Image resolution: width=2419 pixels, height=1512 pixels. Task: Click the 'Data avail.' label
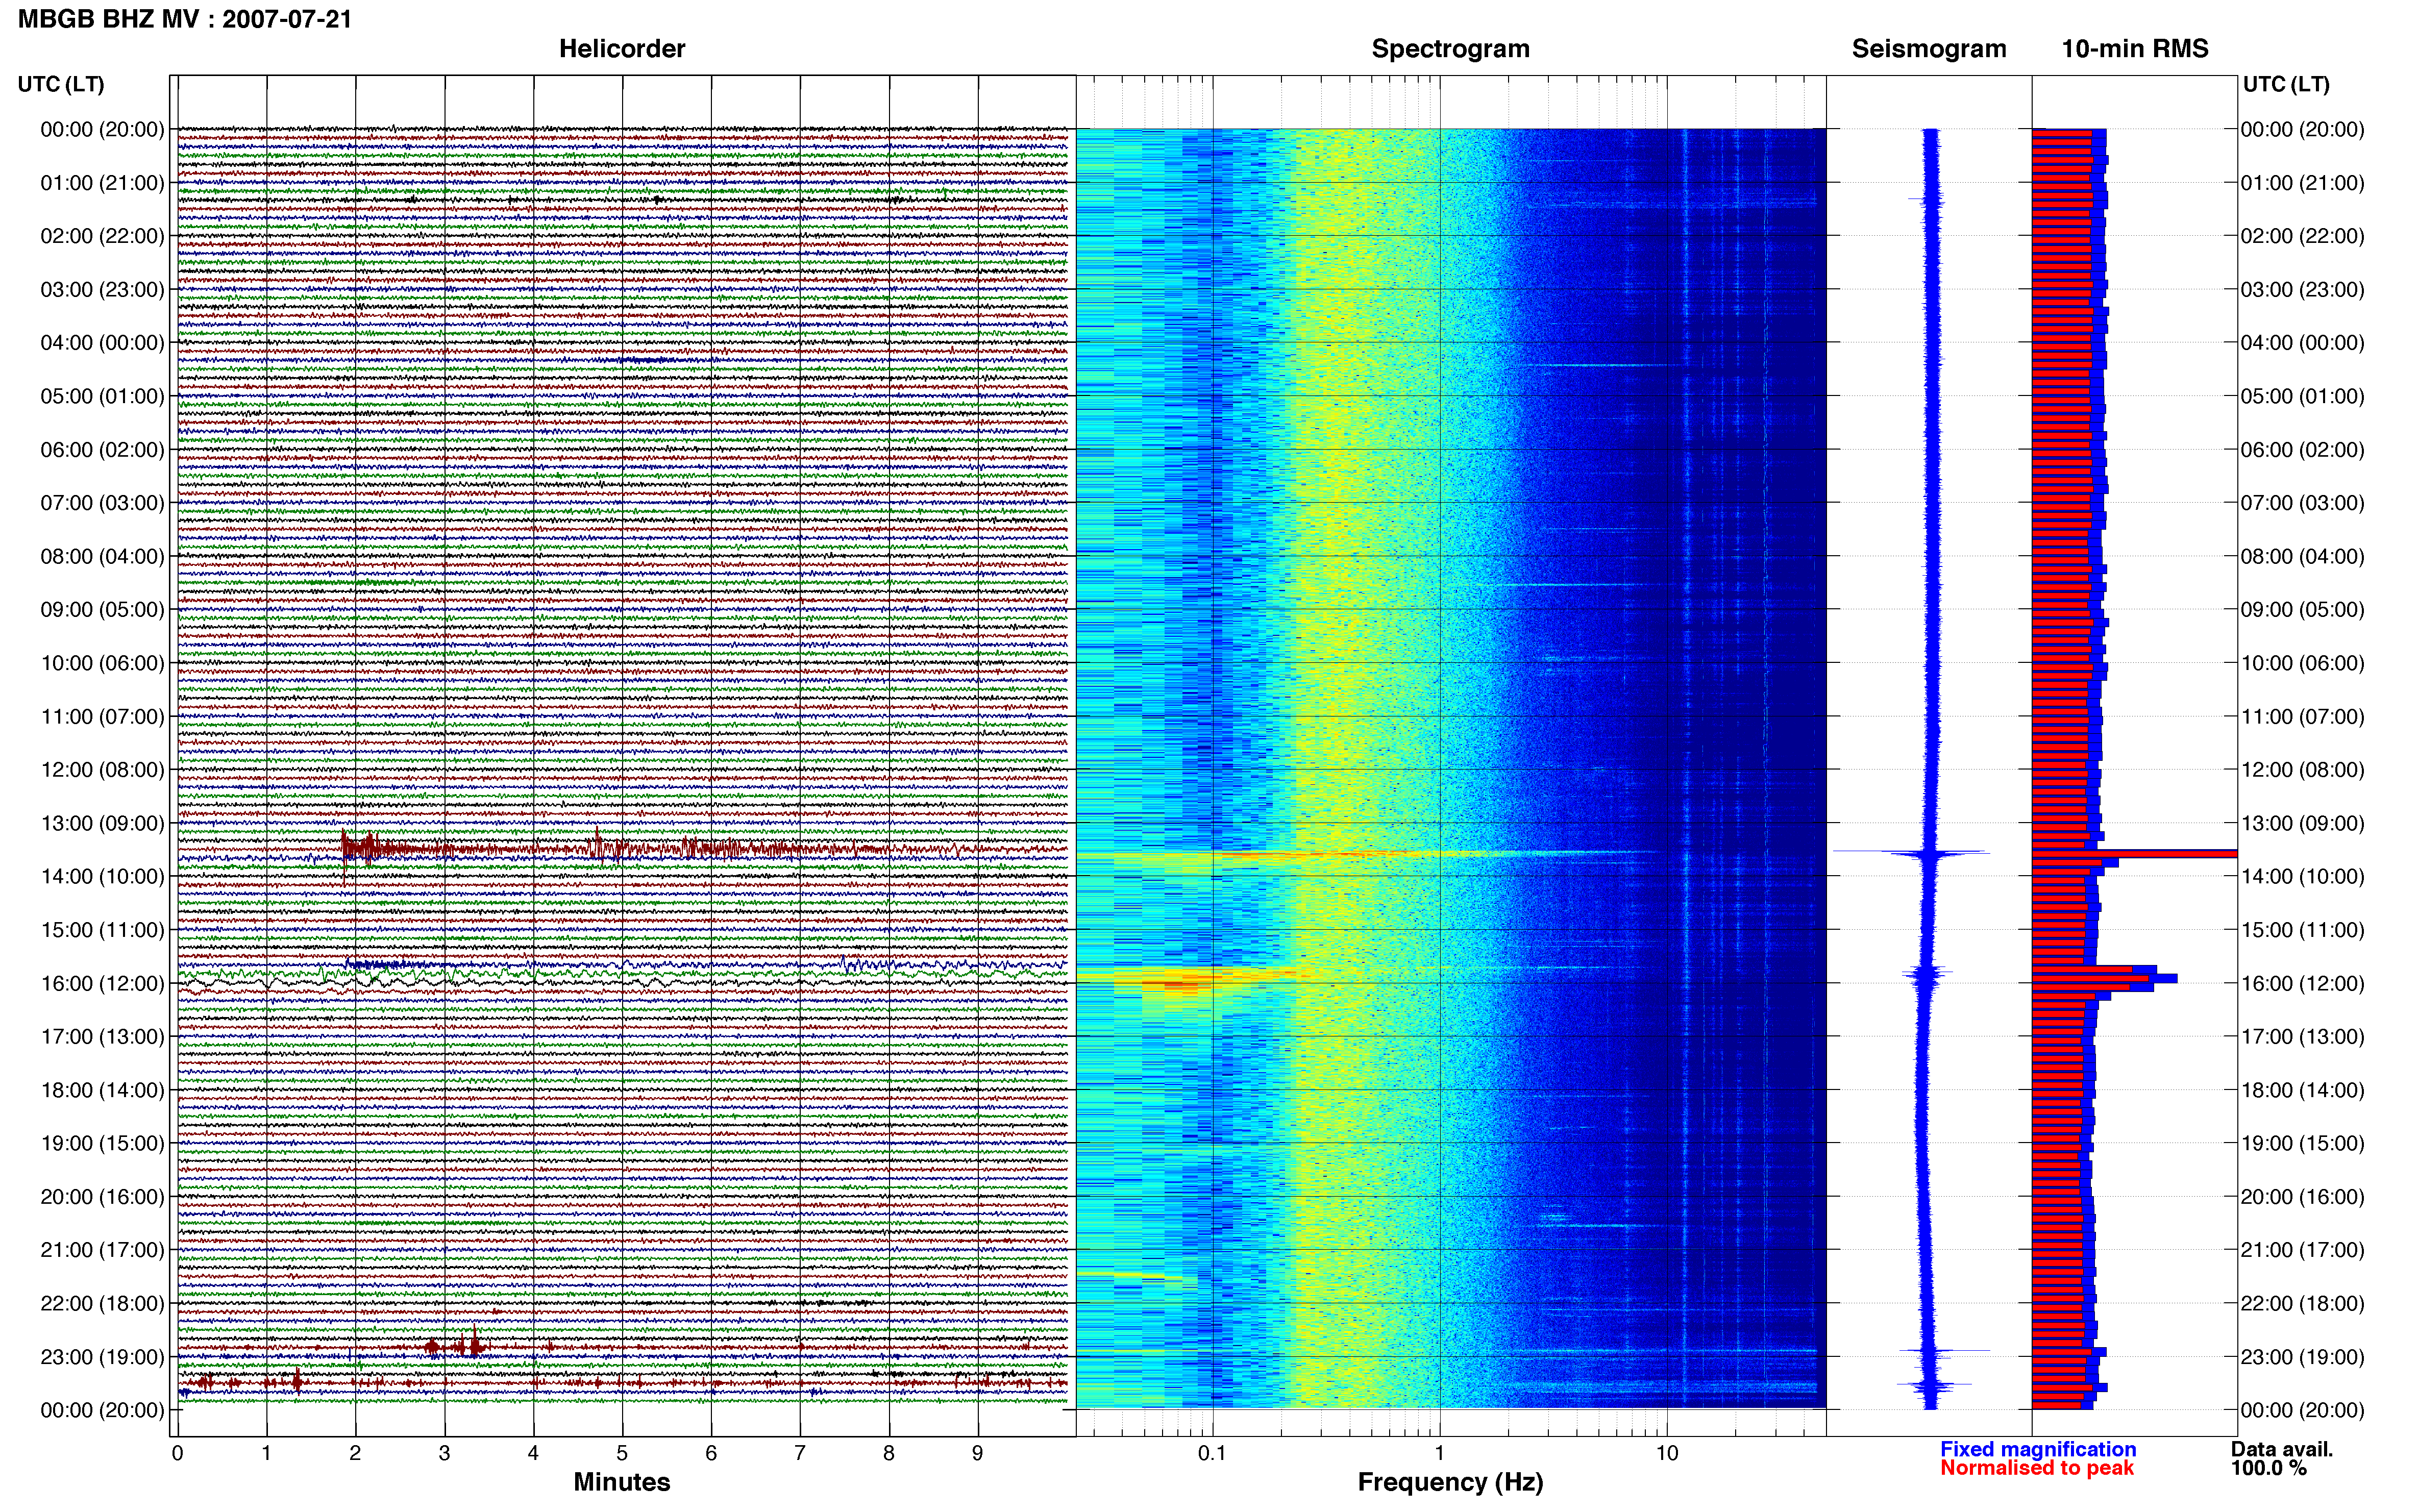click(x=2282, y=1449)
